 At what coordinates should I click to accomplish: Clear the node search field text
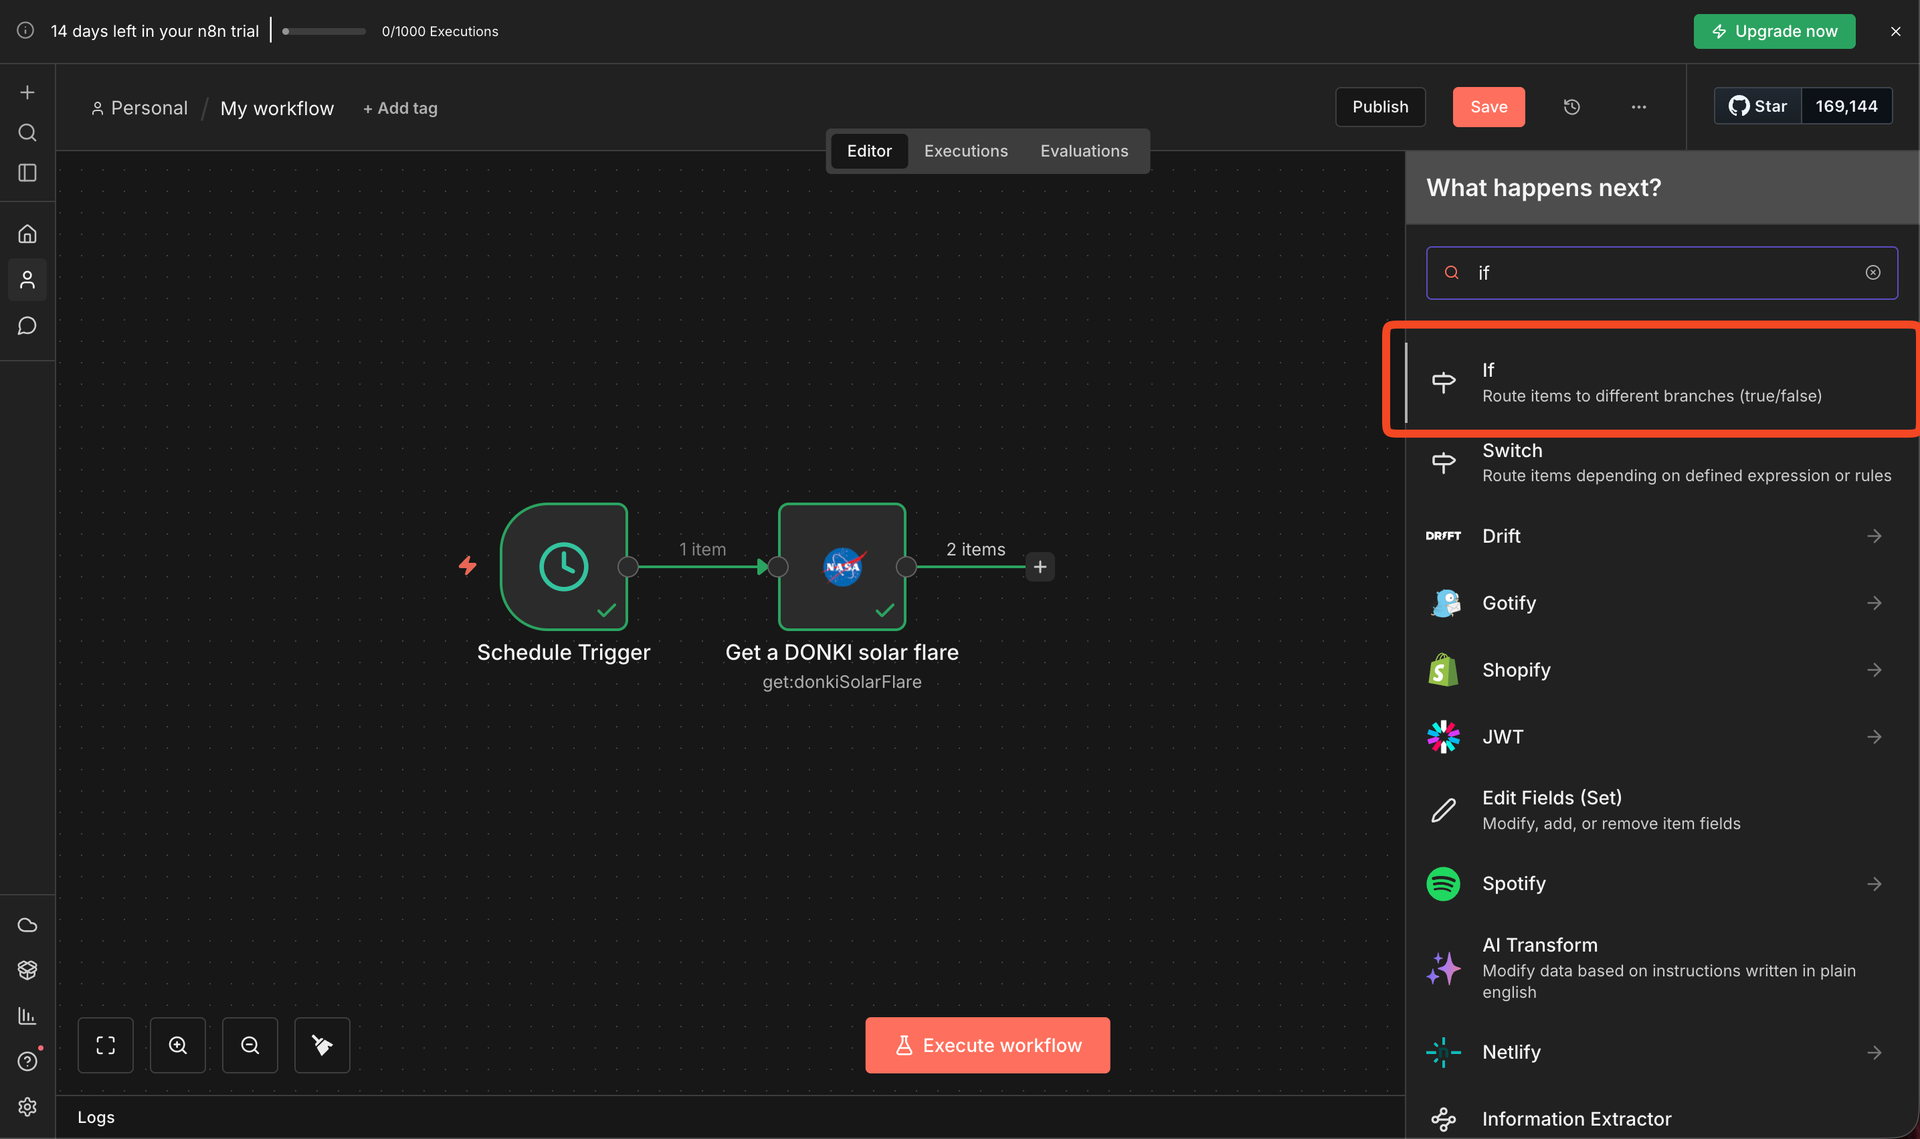click(1873, 273)
